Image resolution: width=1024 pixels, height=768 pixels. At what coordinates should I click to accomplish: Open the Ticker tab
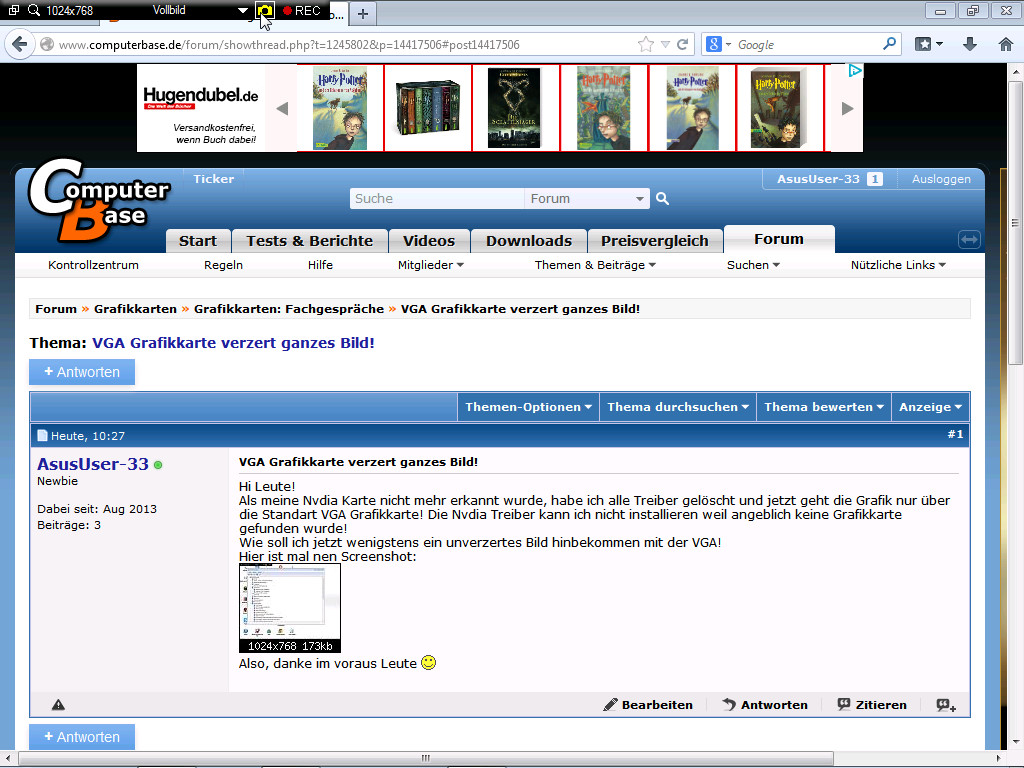[x=214, y=179]
